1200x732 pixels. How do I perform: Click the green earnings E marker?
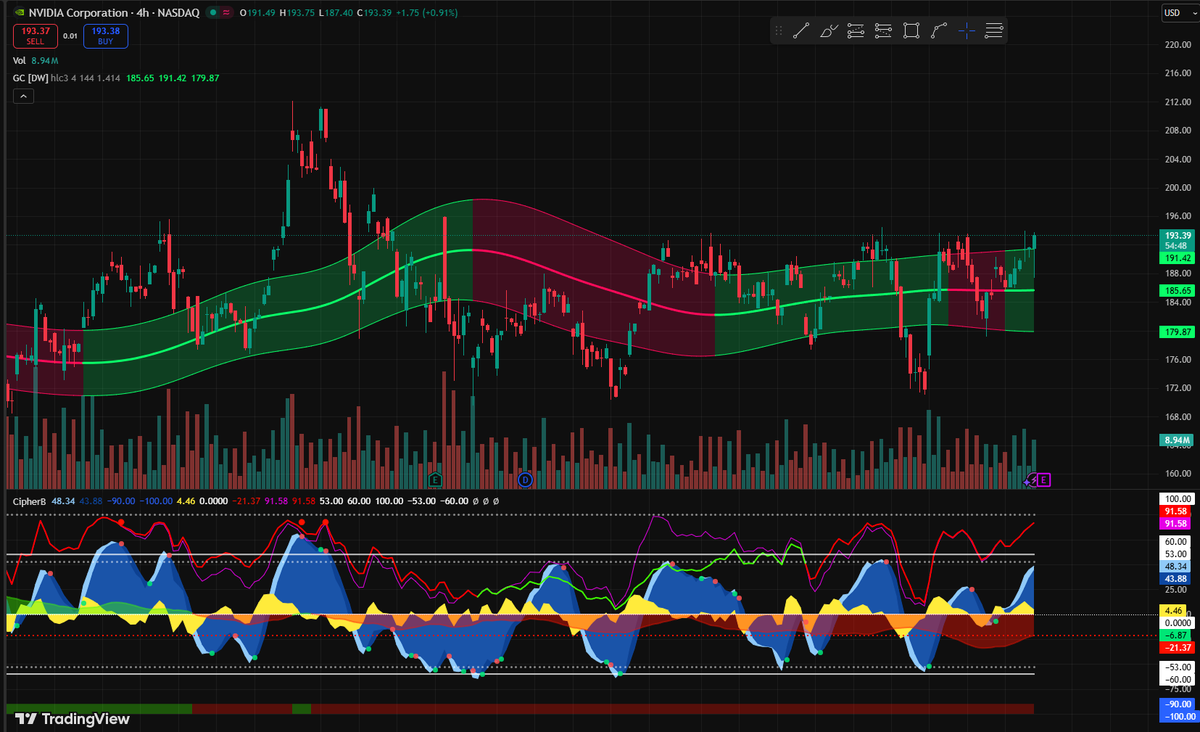(x=435, y=480)
